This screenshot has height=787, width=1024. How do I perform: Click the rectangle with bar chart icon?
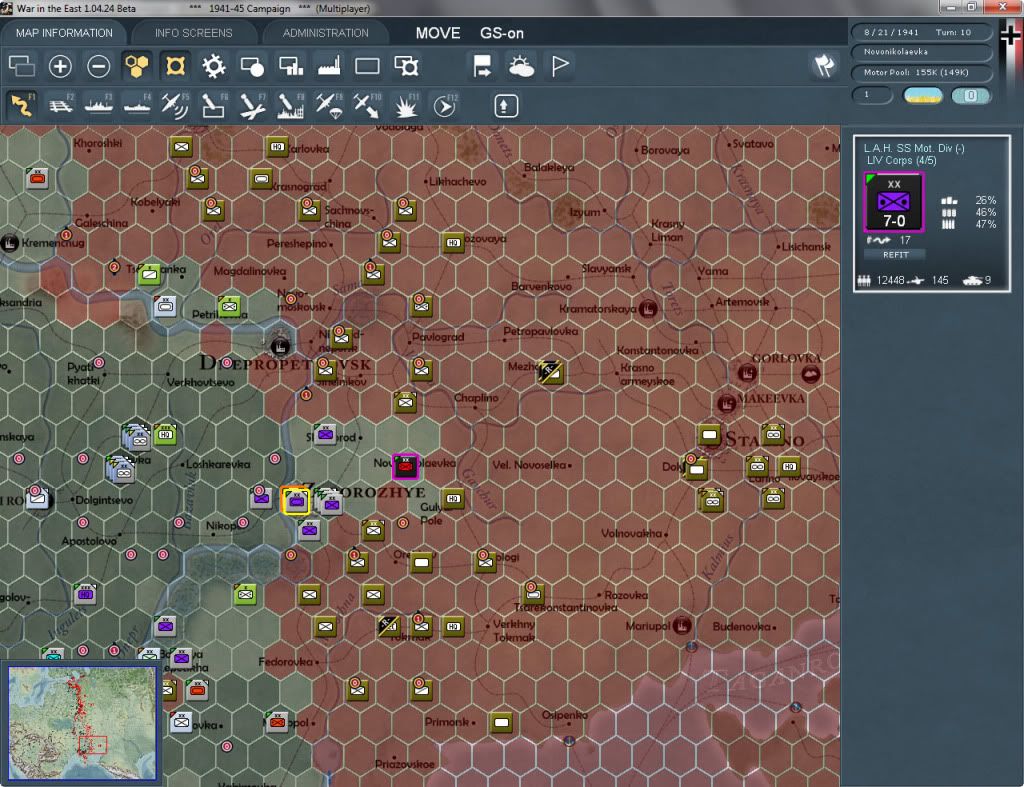click(291, 66)
